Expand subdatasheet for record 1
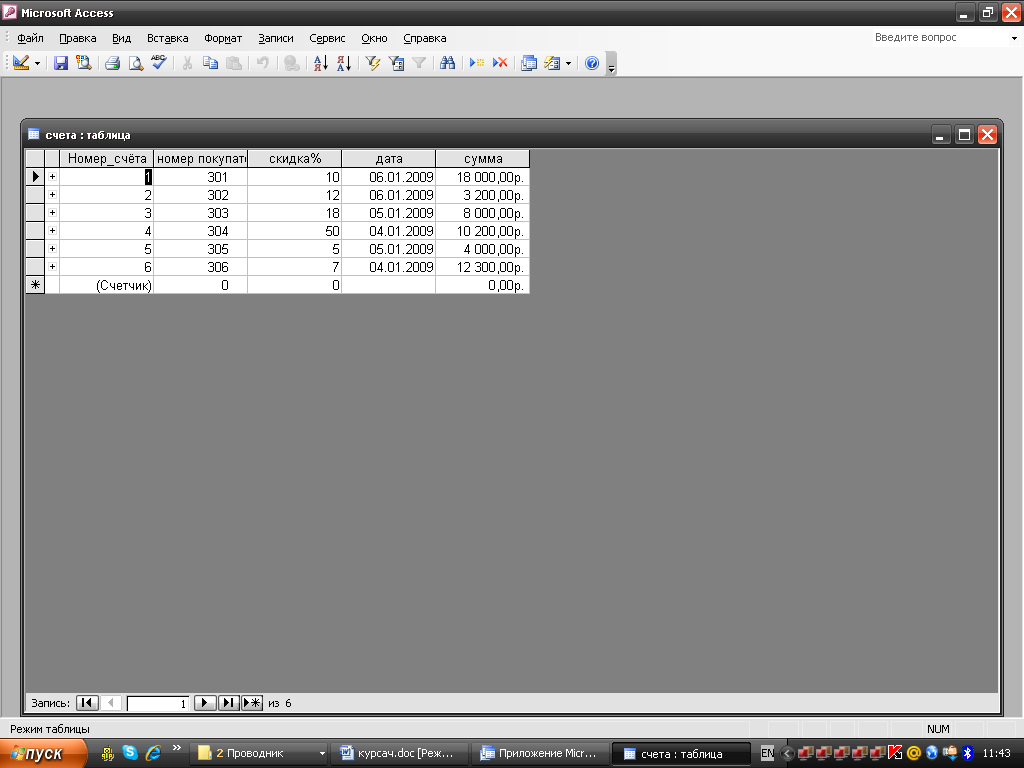 [52, 176]
